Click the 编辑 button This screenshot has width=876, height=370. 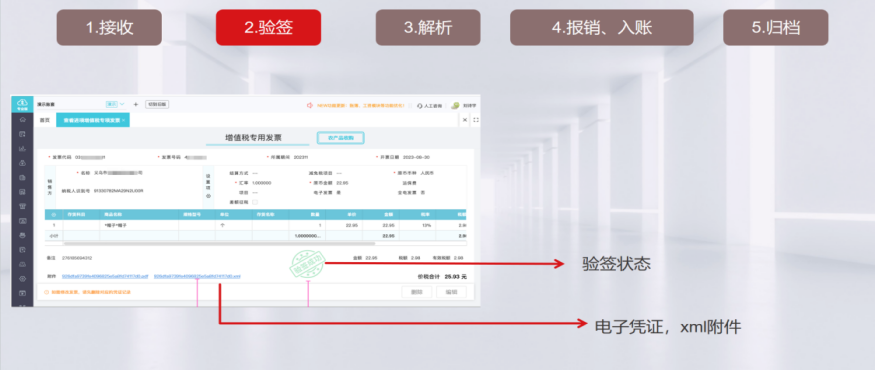451,292
